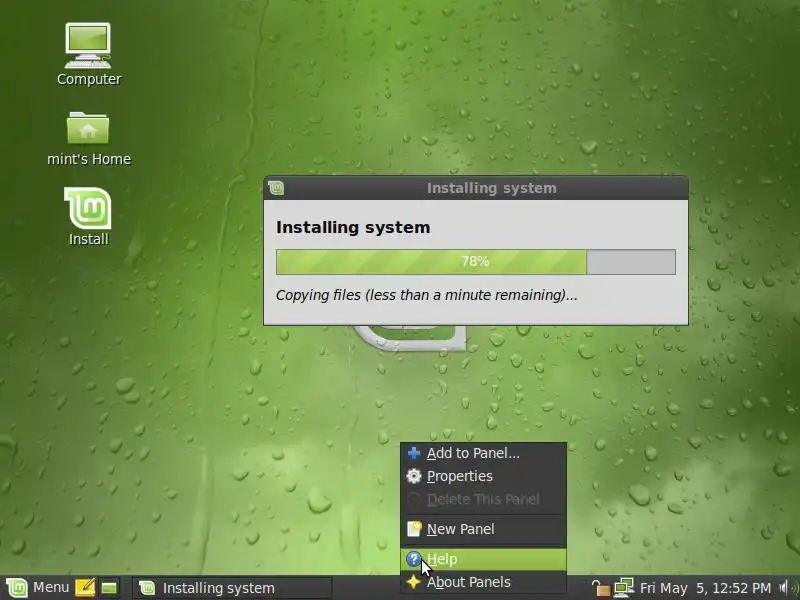Click the gear icon beside Properties

pyautogui.click(x=414, y=476)
